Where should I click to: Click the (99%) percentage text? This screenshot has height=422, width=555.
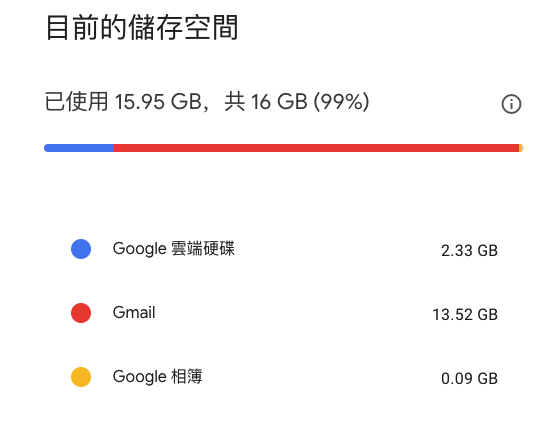click(x=341, y=102)
